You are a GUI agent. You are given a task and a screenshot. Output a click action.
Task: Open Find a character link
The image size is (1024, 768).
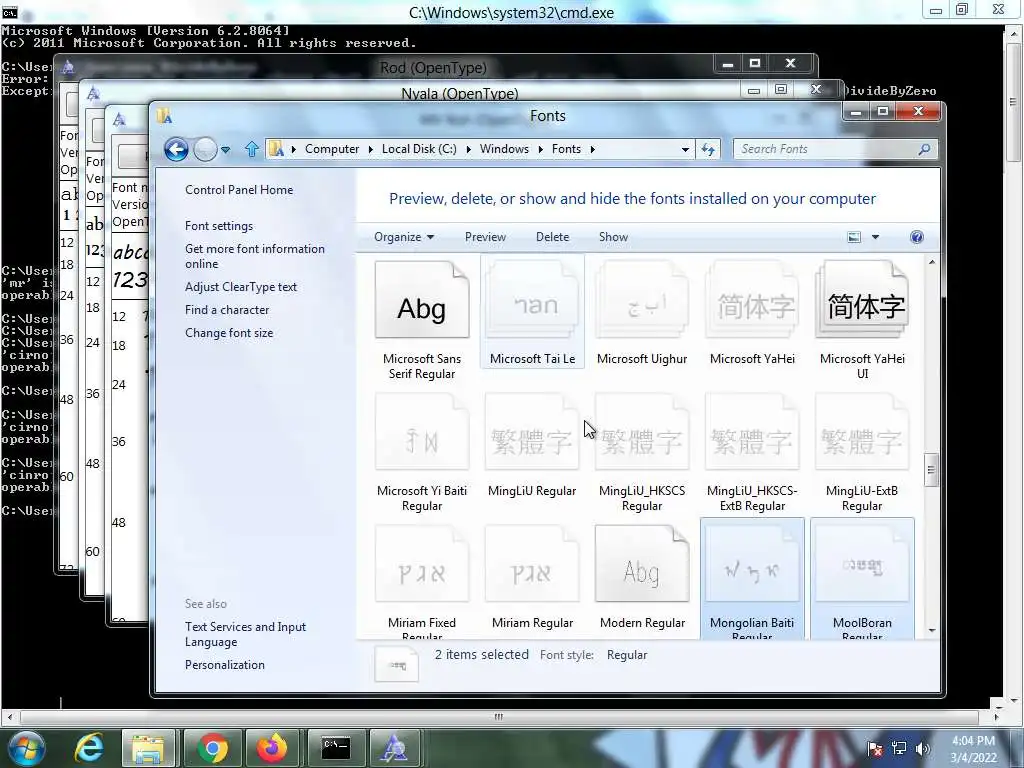227,310
